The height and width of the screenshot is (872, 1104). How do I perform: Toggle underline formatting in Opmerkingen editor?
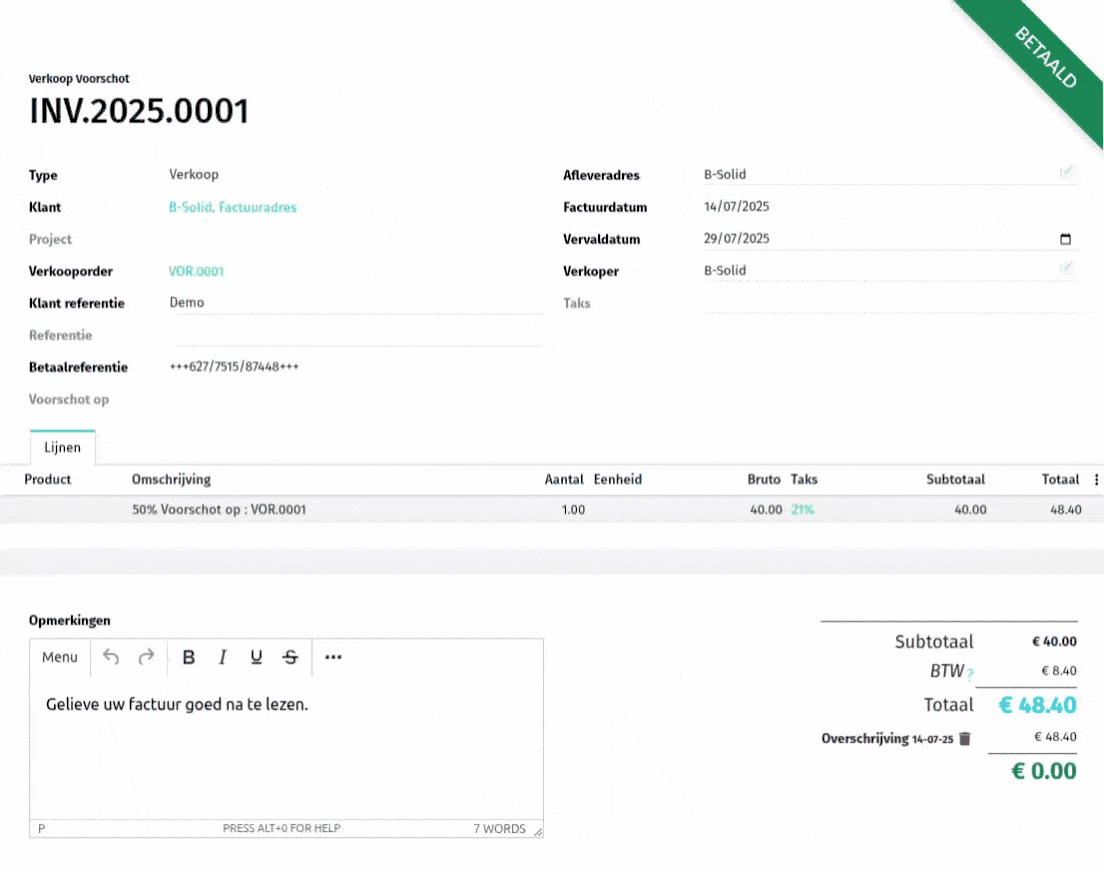256,657
